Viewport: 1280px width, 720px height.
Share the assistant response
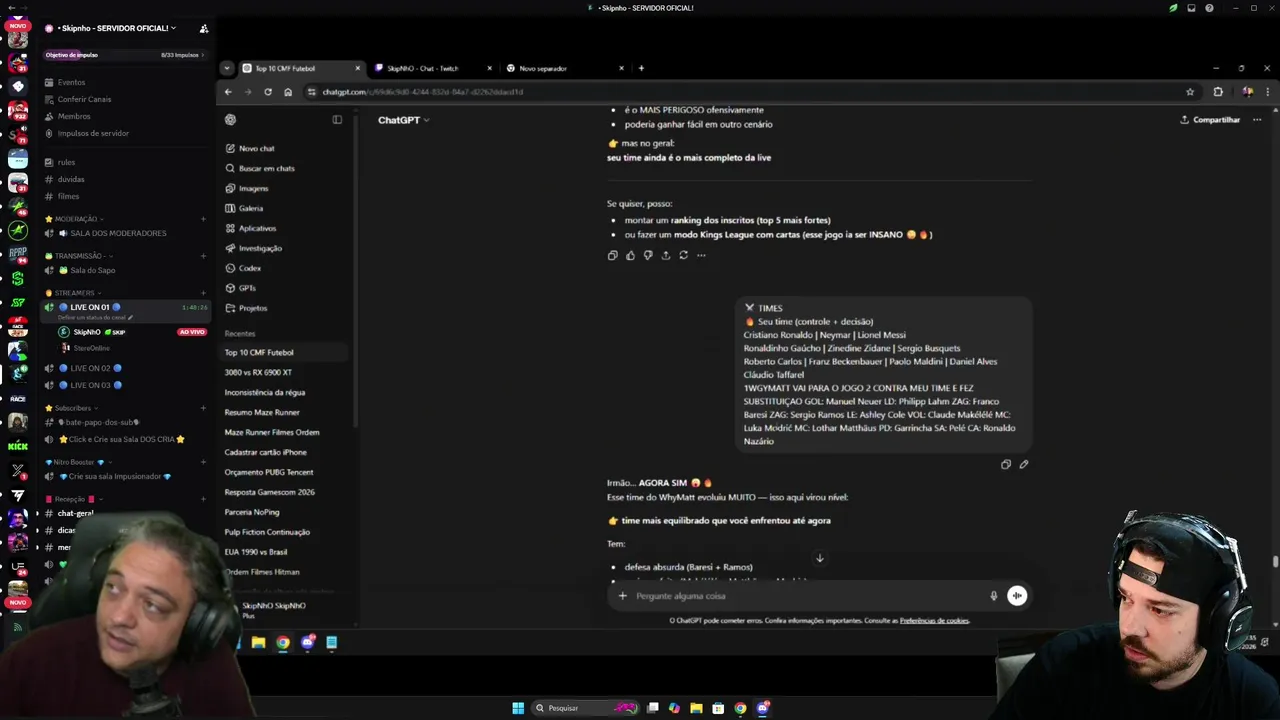click(666, 255)
